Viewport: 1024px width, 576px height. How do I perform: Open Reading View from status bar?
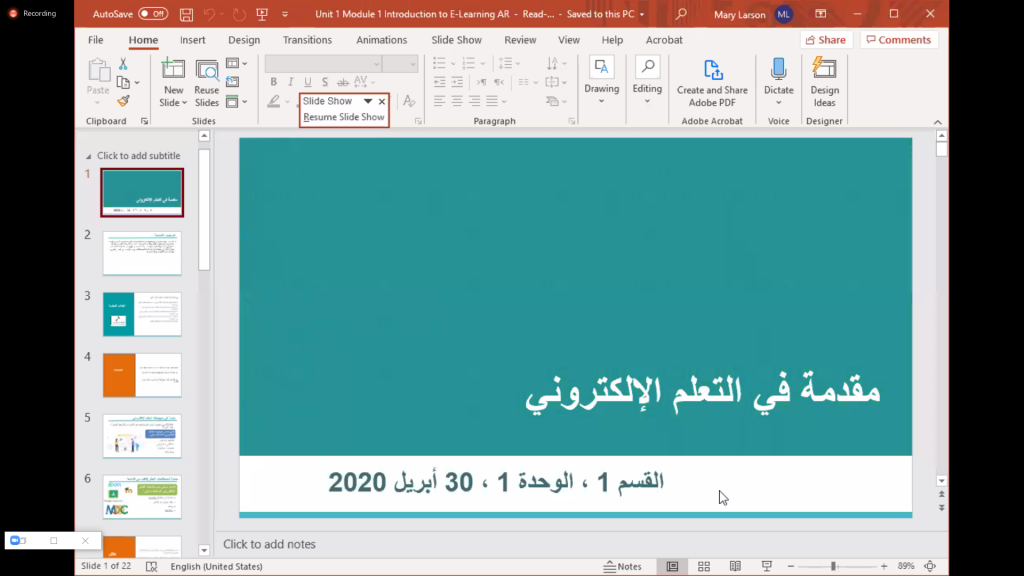[x=735, y=566]
